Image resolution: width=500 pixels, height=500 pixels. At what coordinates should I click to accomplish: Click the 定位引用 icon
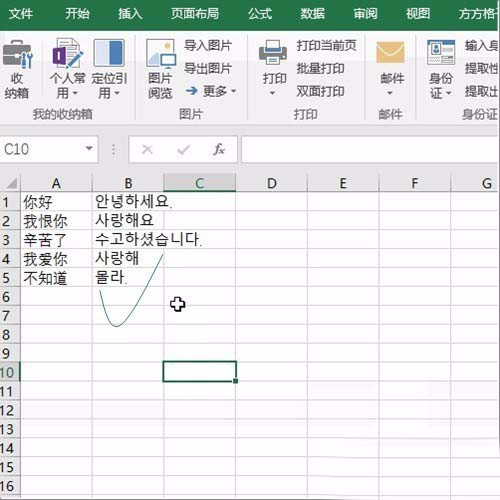click(109, 53)
